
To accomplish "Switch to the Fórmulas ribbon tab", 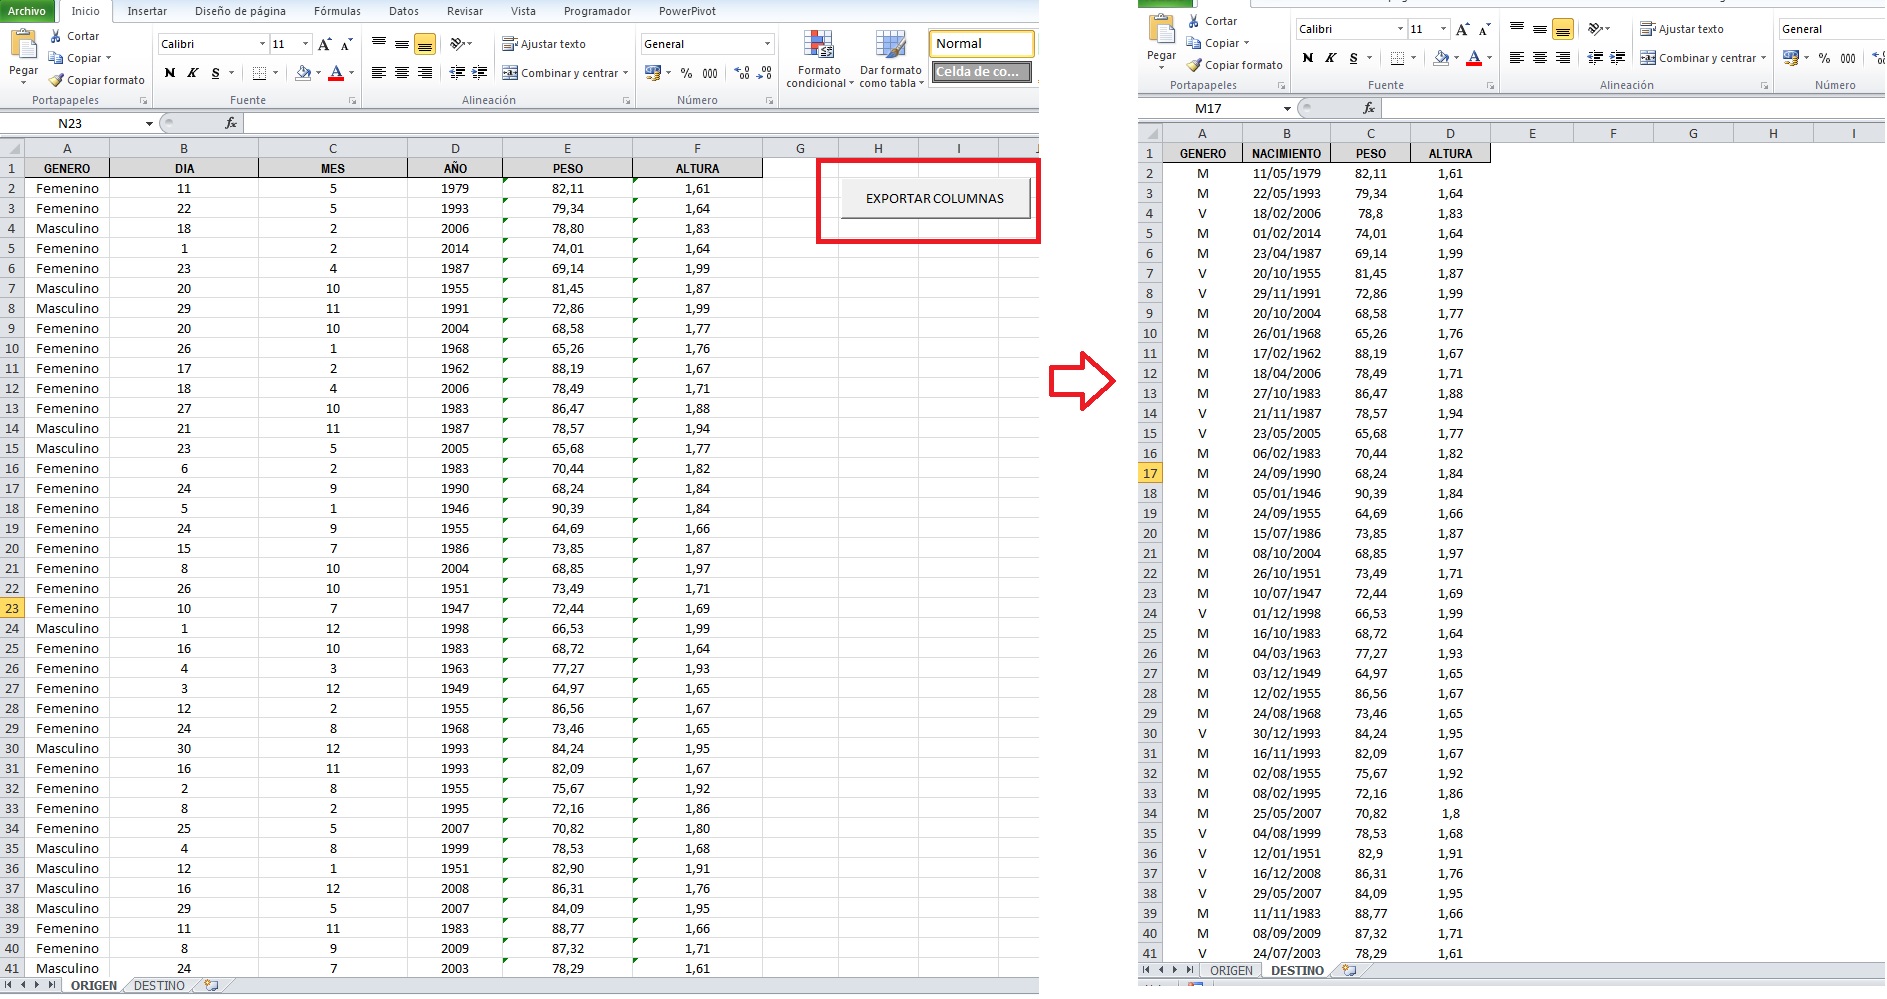I will (337, 11).
